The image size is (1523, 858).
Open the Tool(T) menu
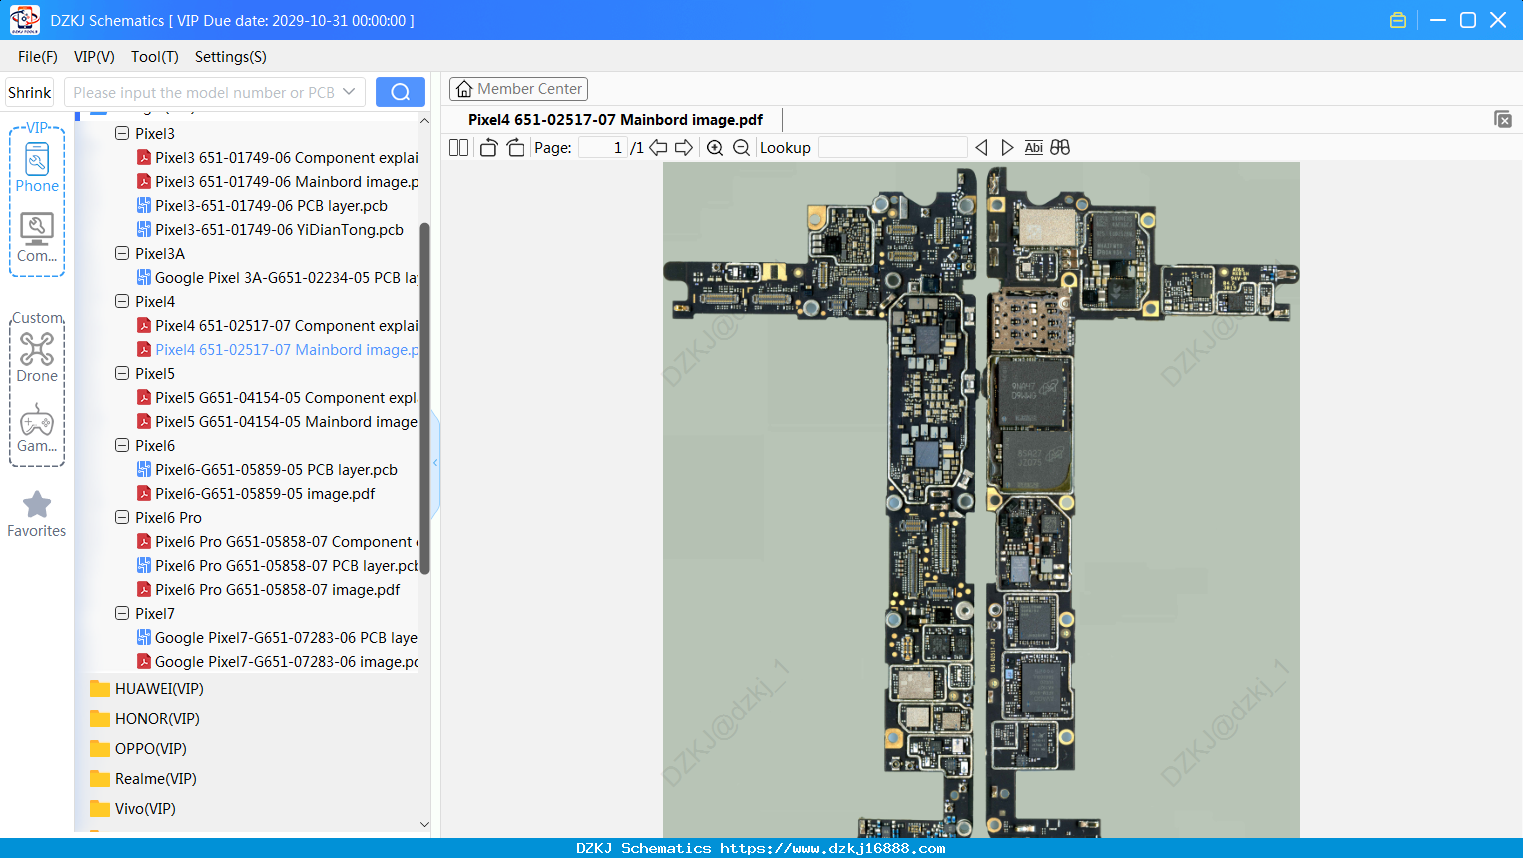point(155,57)
